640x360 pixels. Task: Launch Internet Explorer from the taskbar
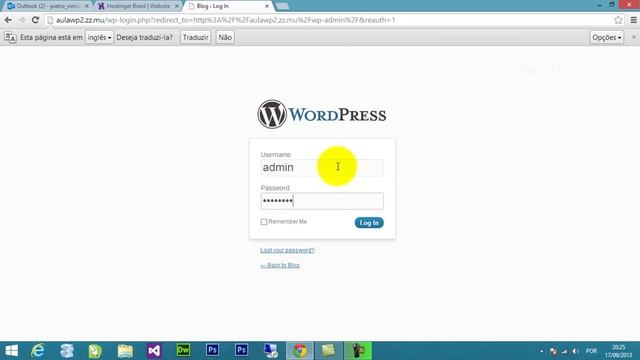point(38,351)
